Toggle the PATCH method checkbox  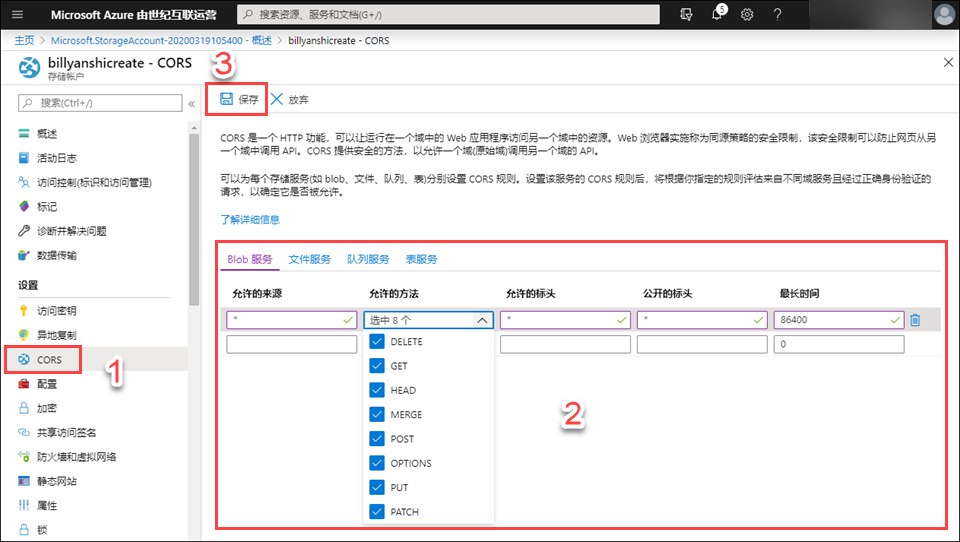(377, 512)
